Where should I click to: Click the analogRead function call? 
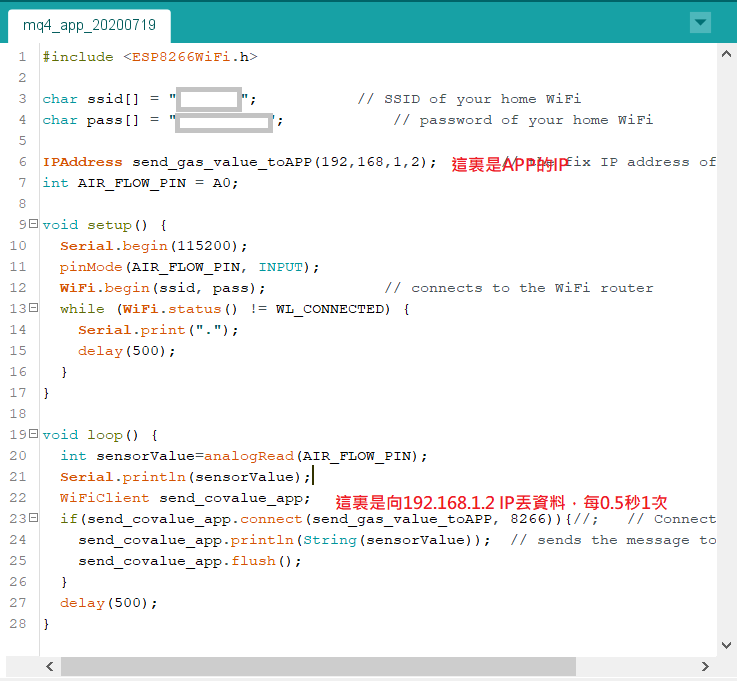click(248, 456)
